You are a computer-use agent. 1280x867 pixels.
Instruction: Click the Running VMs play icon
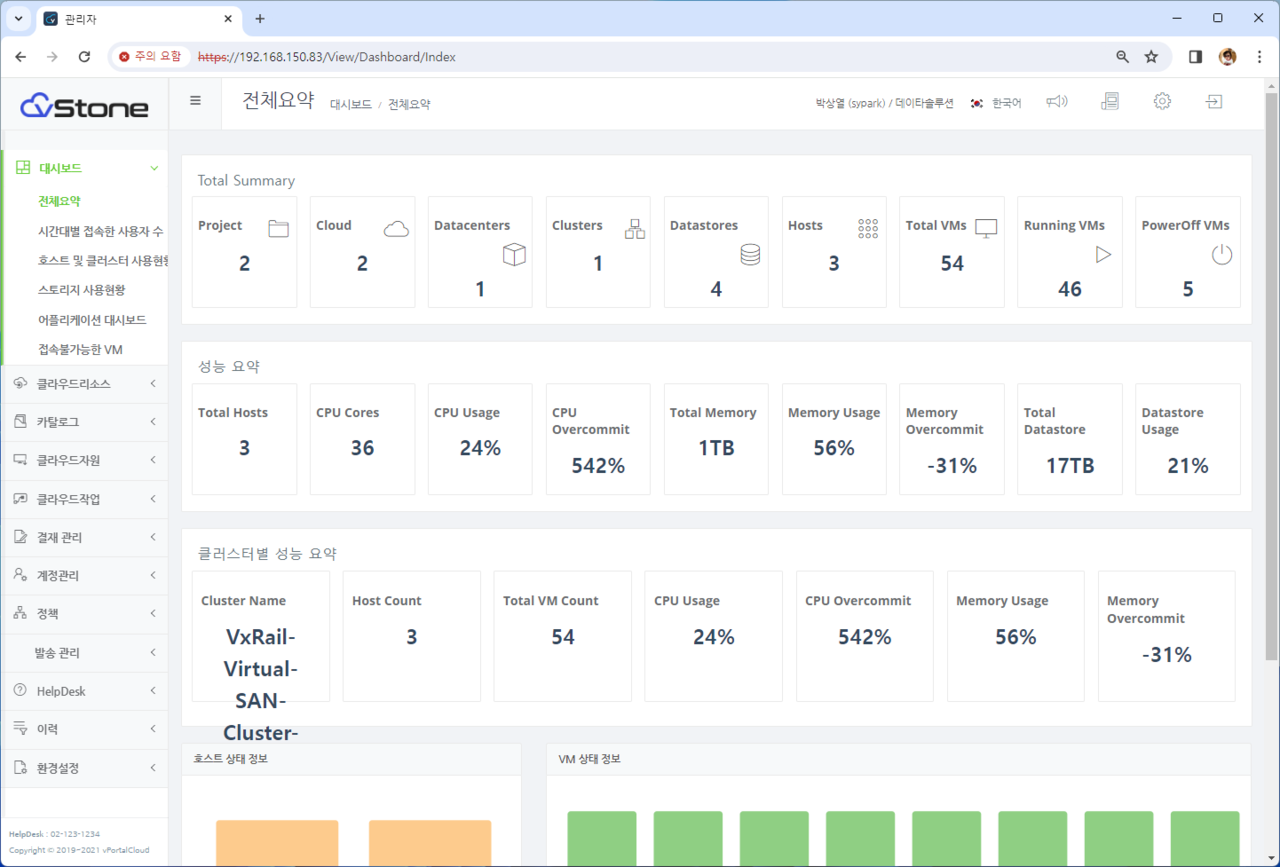pyautogui.click(x=1103, y=255)
